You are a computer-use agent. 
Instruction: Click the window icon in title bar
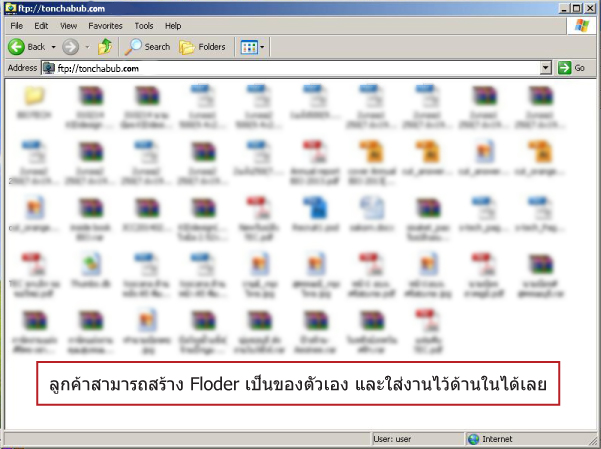(x=10, y=7)
